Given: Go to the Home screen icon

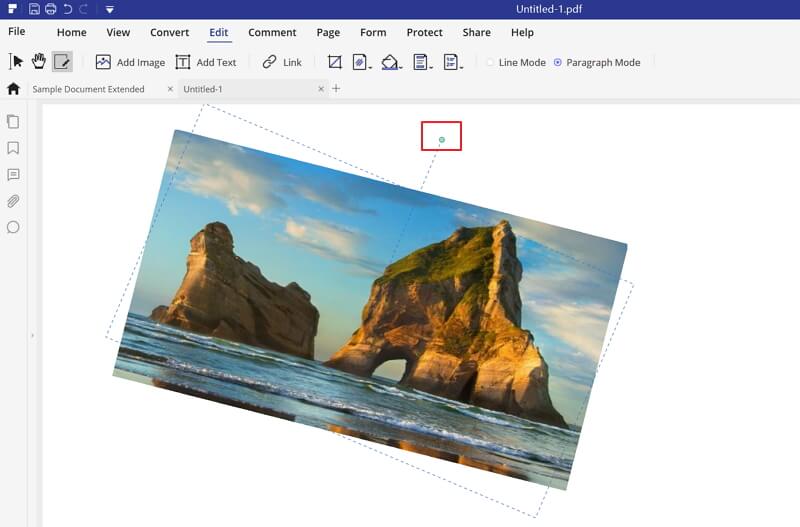Looking at the screenshot, I should 14,89.
